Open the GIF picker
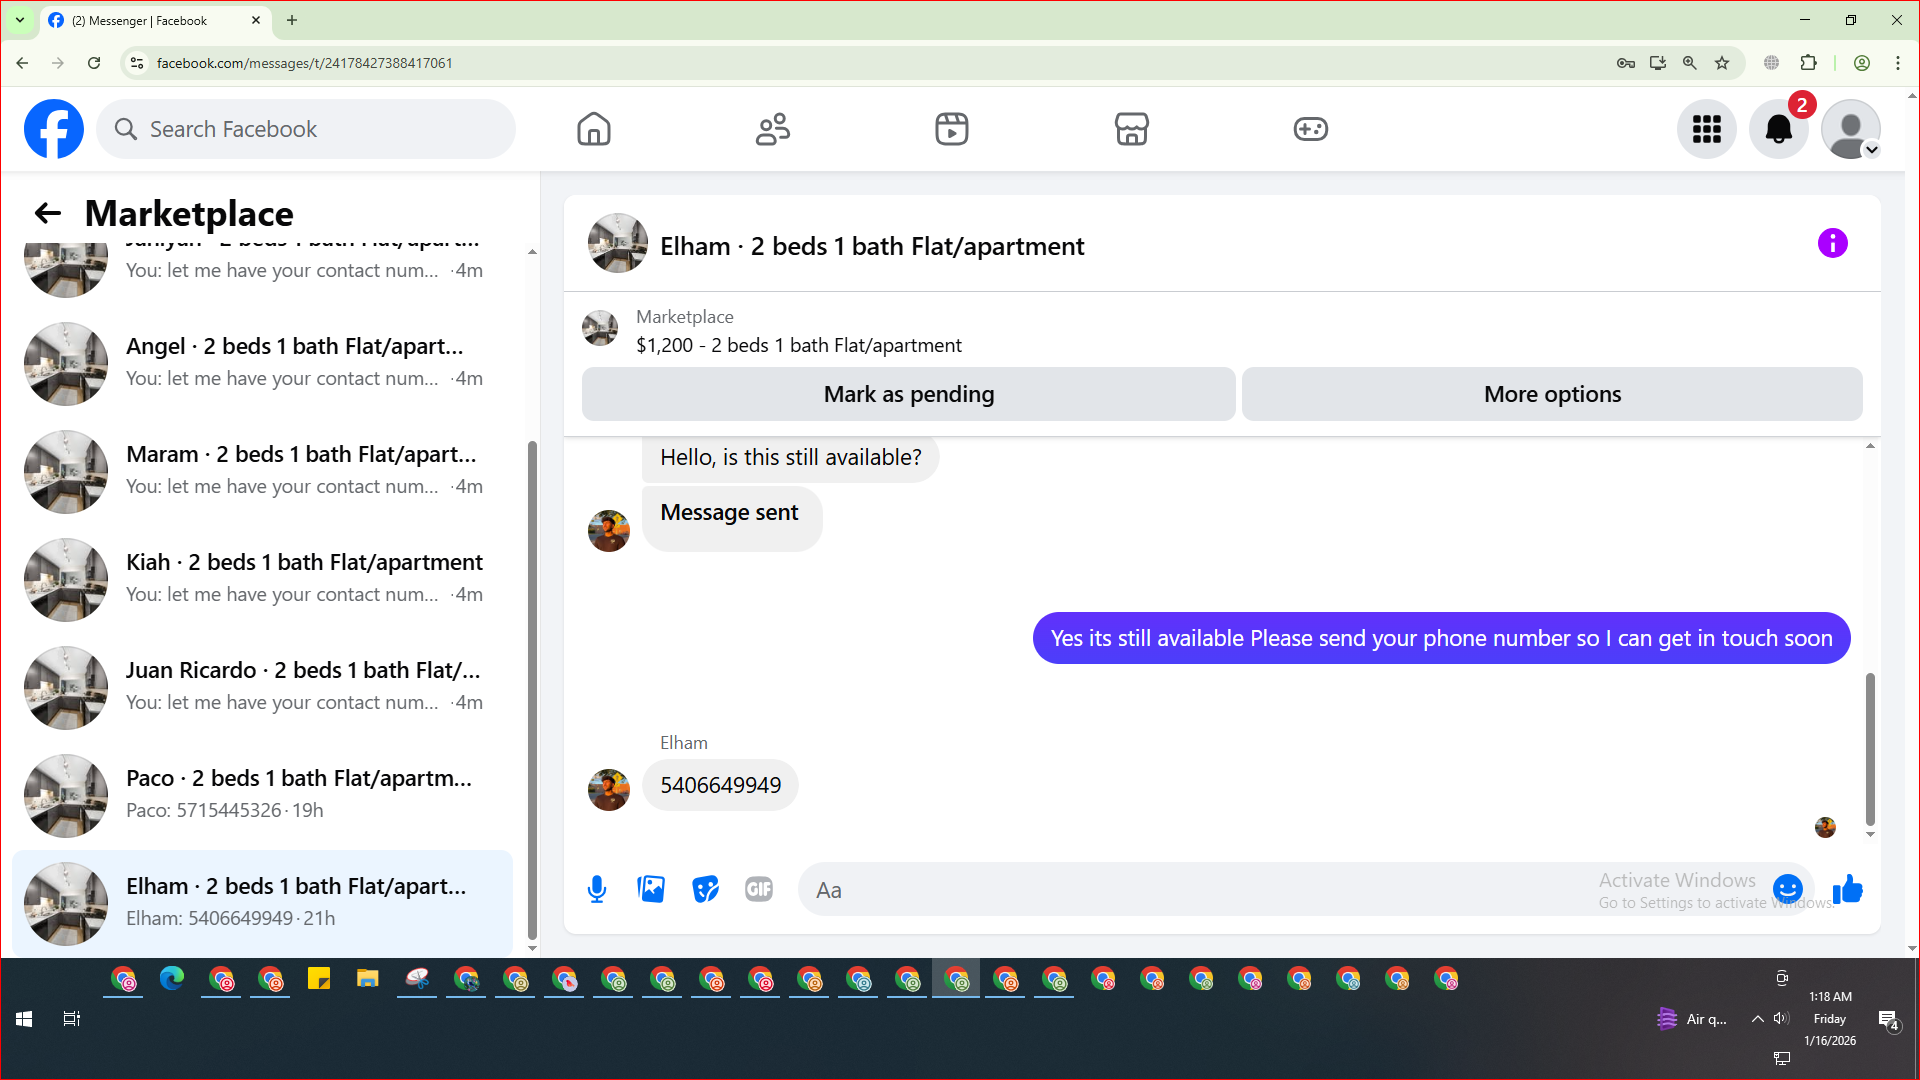Viewport: 1920px width, 1080px height. point(759,889)
